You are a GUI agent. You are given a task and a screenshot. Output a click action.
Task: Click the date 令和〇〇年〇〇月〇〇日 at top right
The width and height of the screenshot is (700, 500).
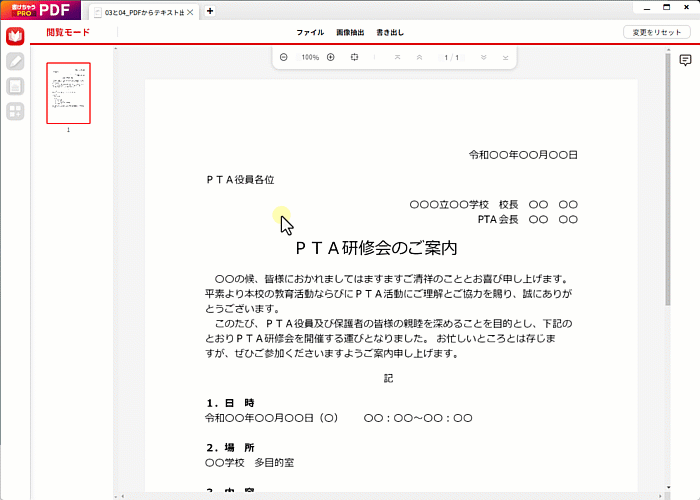click(523, 155)
